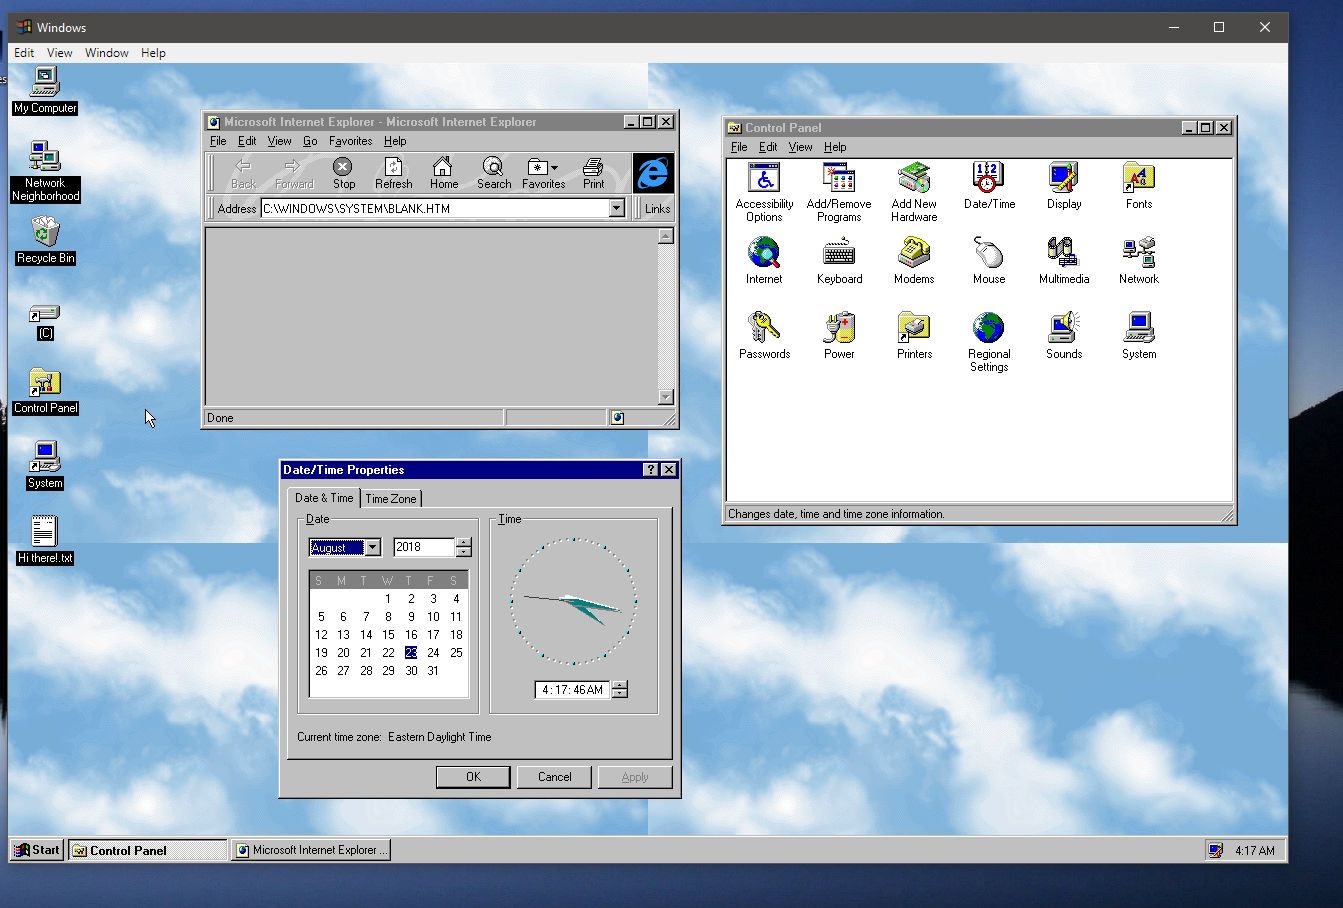Select the Recycle Bin desktop icon
Image resolution: width=1343 pixels, height=908 pixels.
coord(45,241)
